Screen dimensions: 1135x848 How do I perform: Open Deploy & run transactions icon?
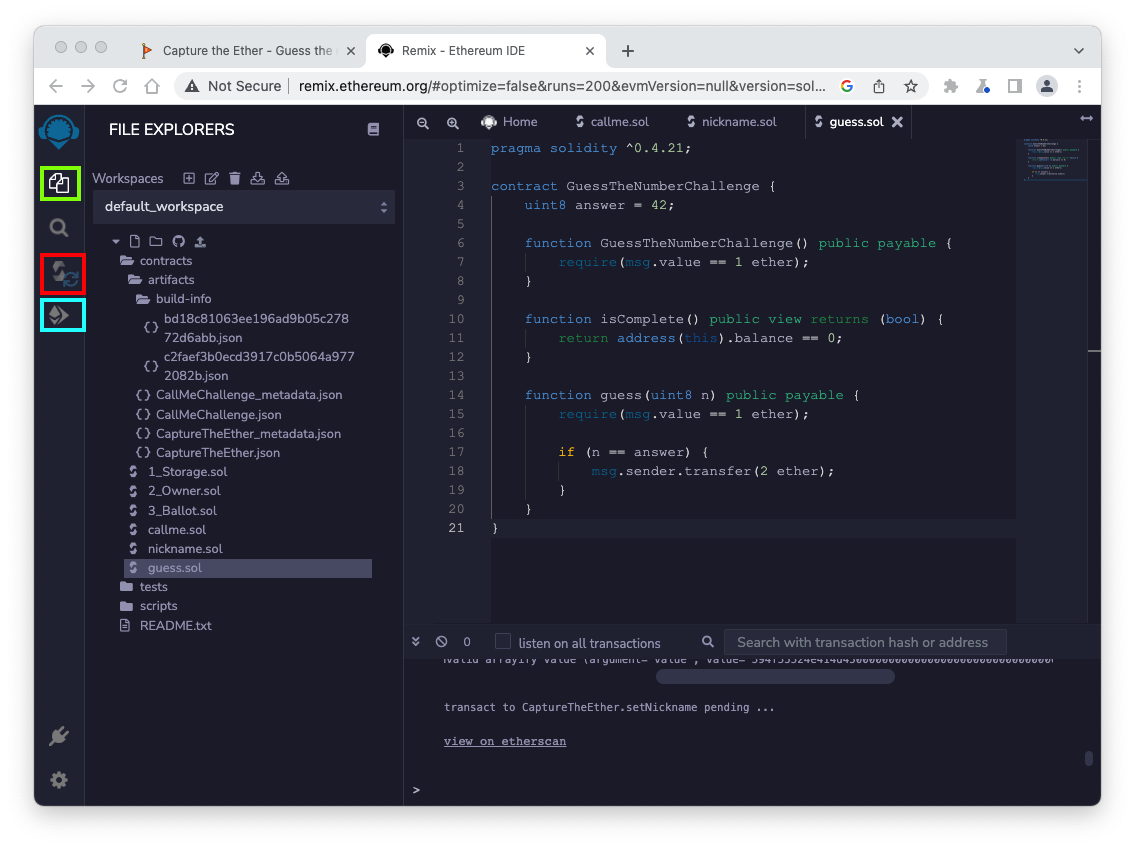tap(62, 315)
